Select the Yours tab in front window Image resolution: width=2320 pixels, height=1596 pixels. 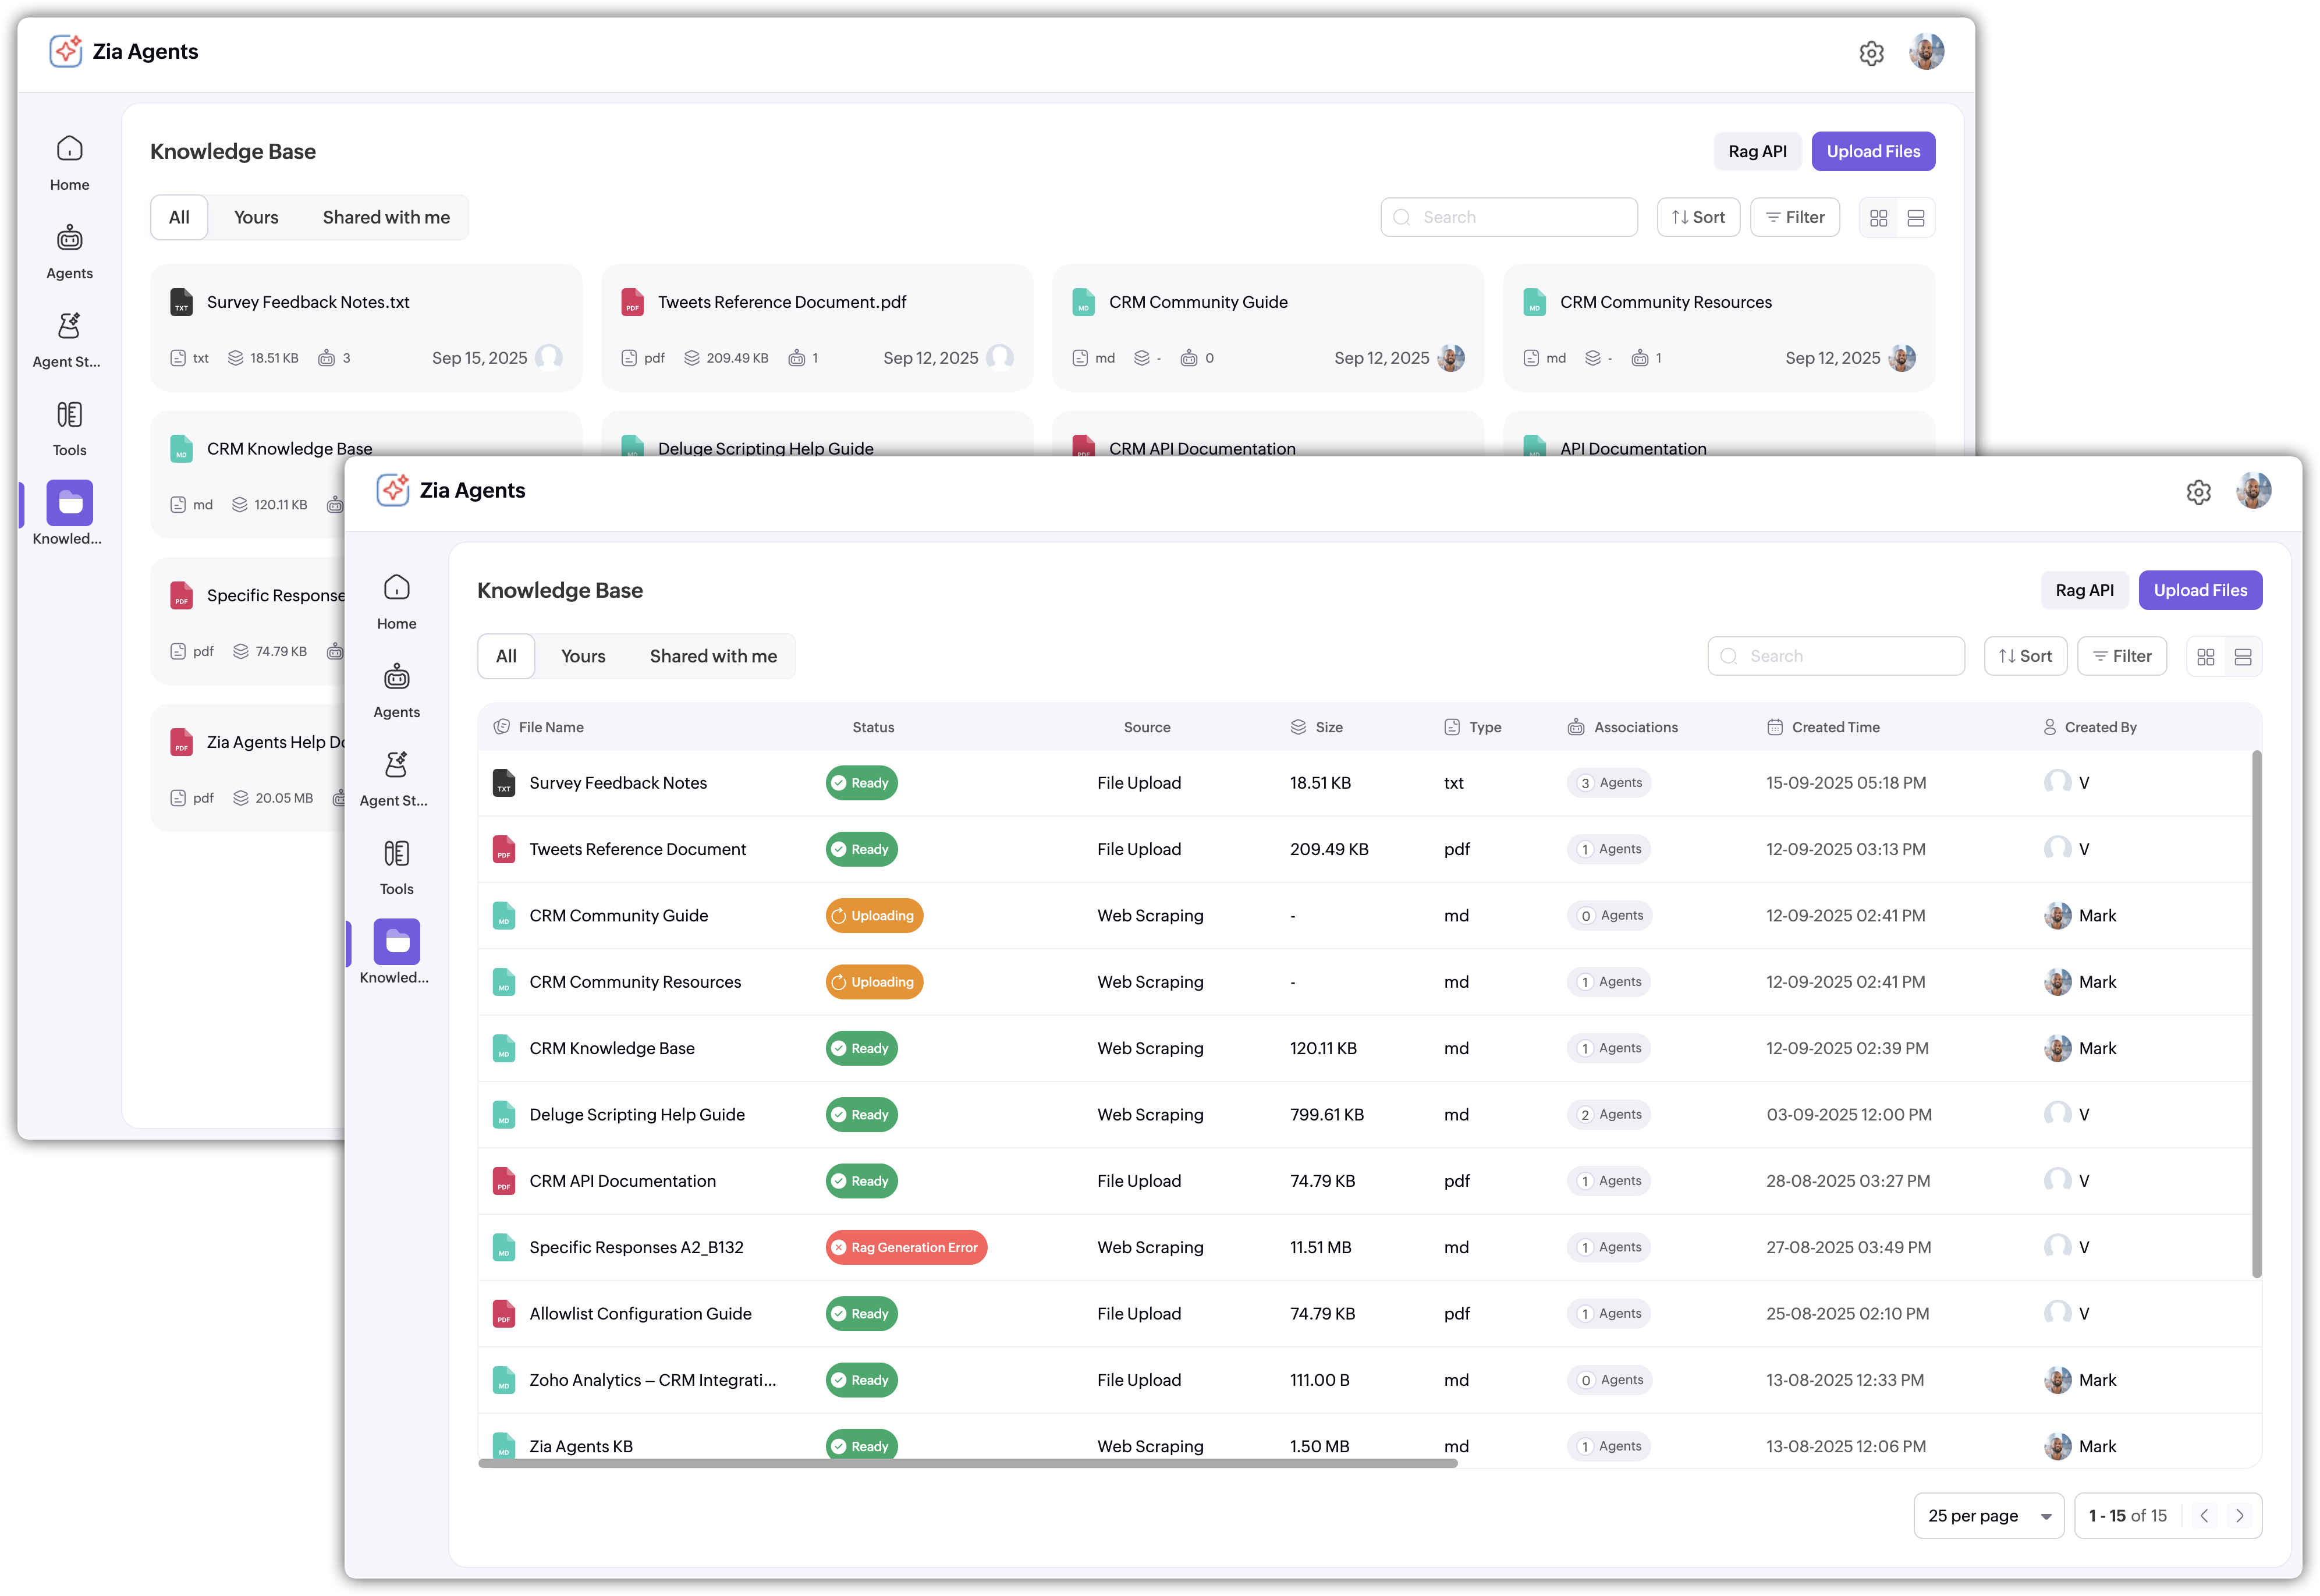click(x=583, y=656)
